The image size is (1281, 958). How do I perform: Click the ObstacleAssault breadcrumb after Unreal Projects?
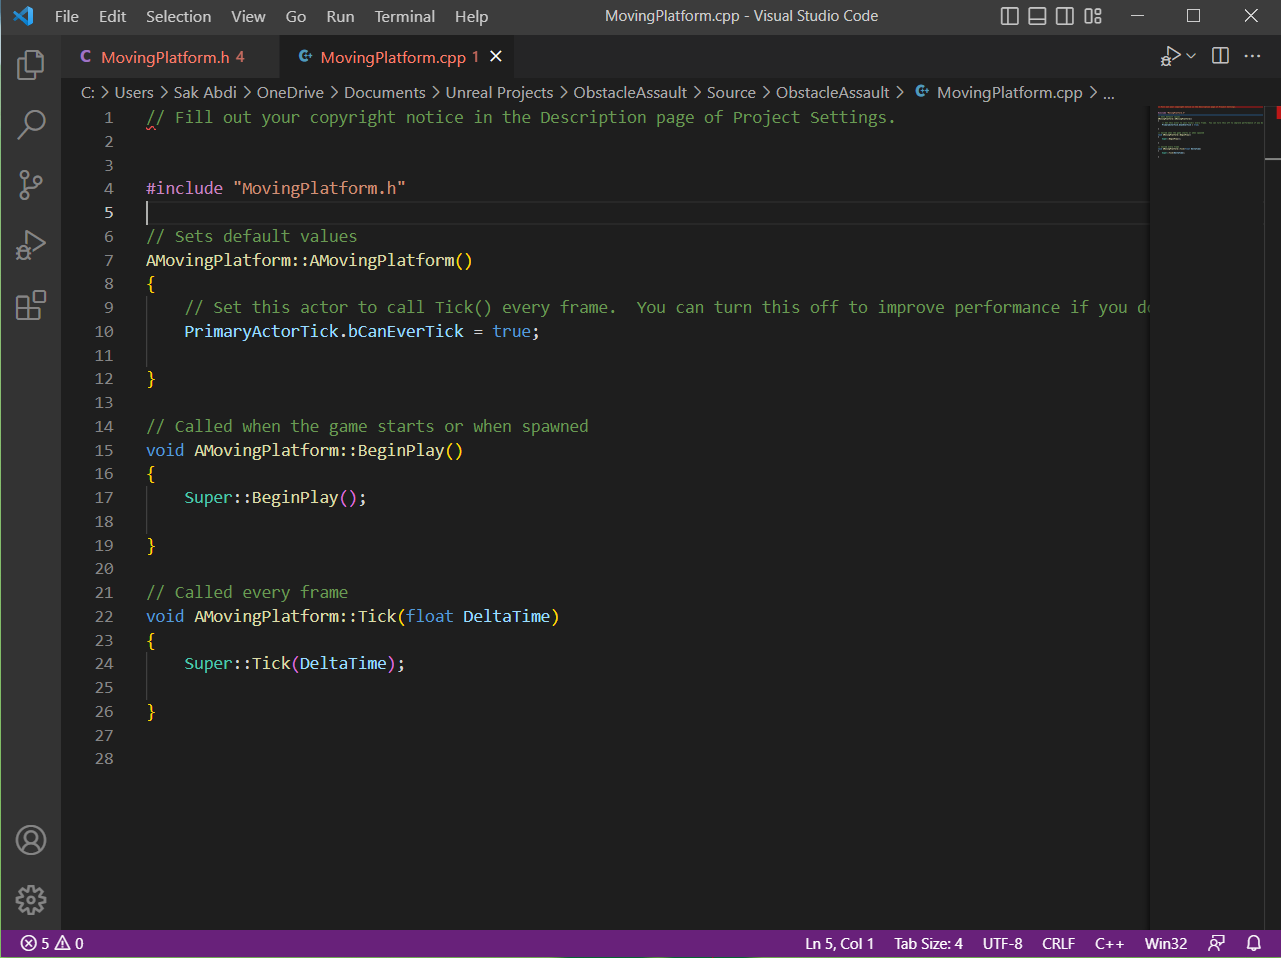point(629,92)
